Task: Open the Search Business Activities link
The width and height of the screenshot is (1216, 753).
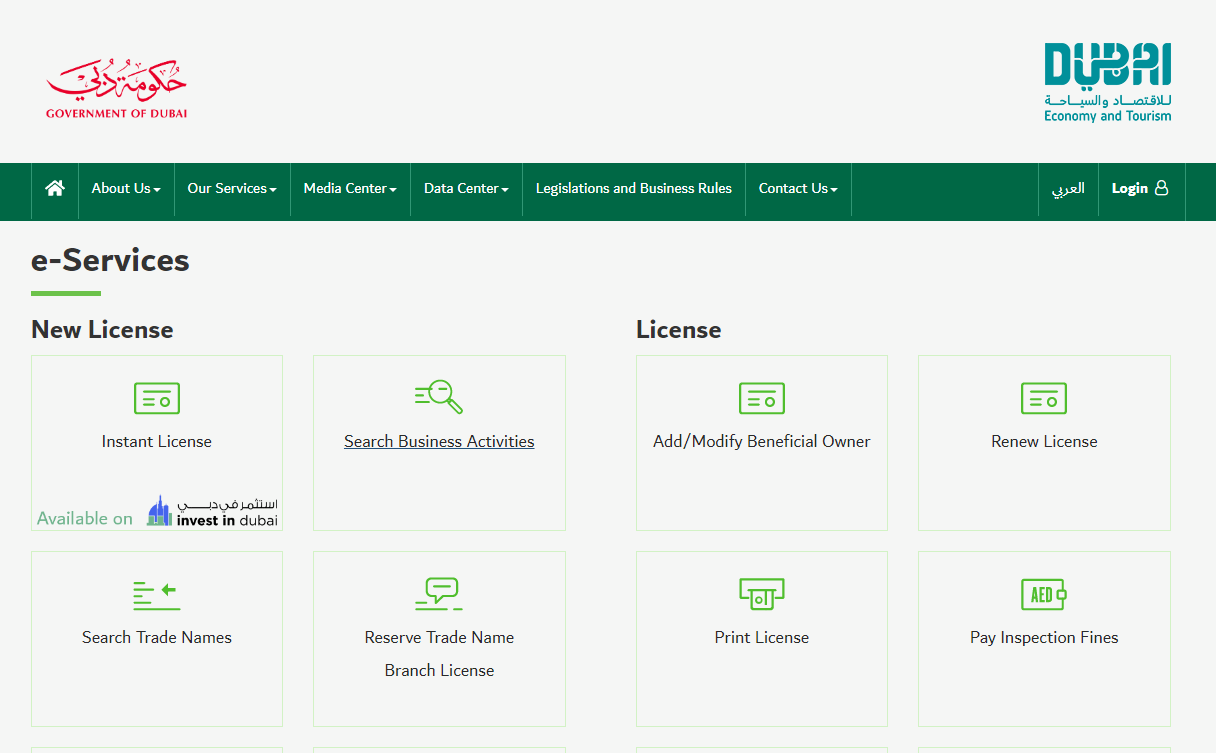Action: point(439,441)
